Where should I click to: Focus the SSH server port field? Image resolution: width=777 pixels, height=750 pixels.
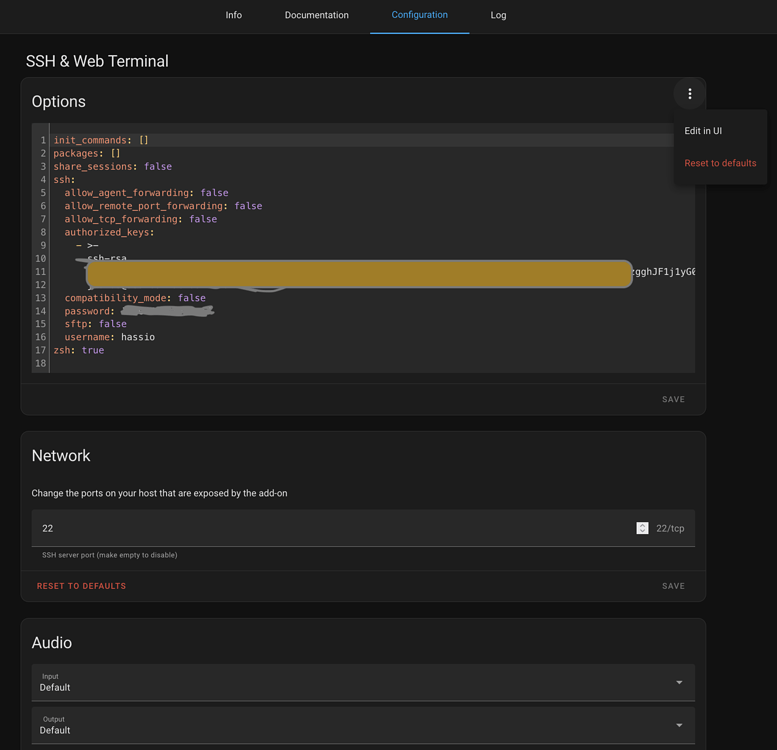click(330, 528)
